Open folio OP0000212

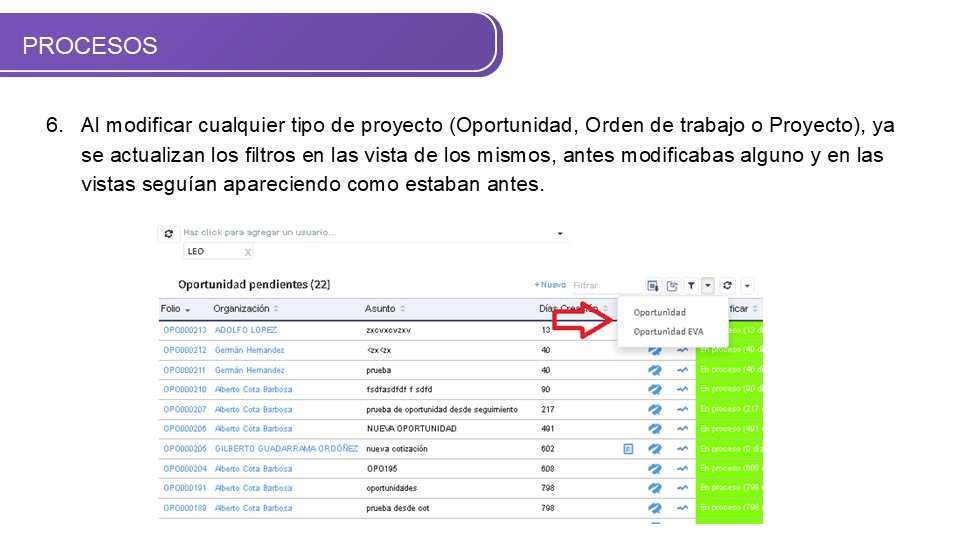(x=185, y=350)
